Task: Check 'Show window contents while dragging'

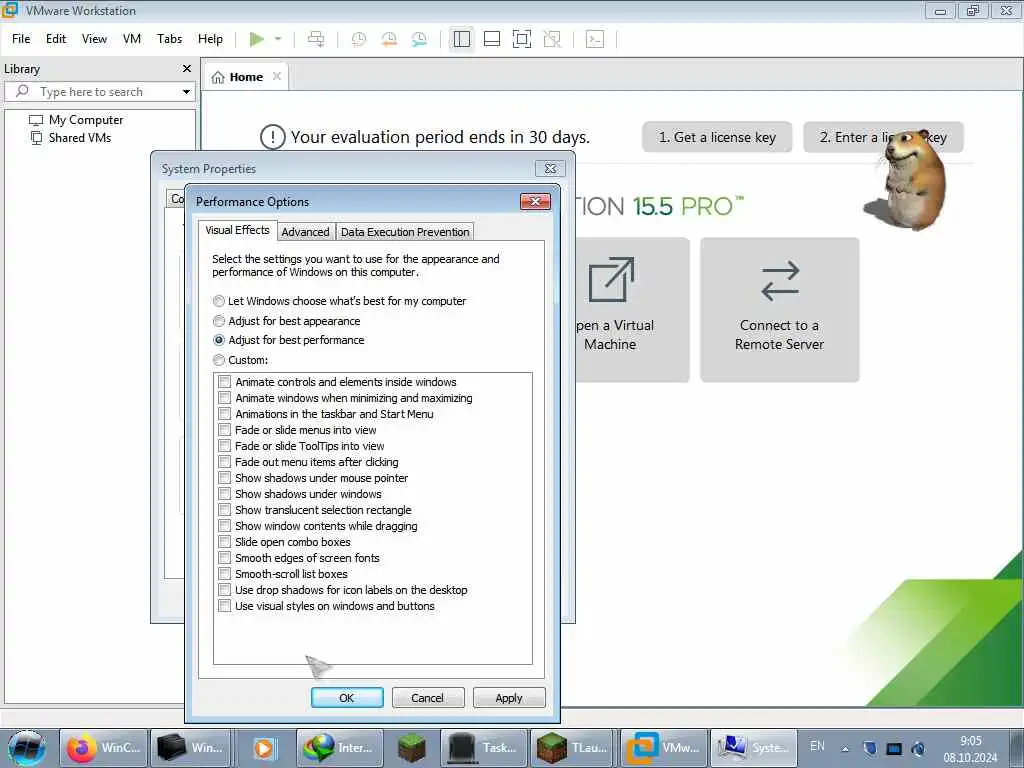Action: pyautogui.click(x=225, y=526)
